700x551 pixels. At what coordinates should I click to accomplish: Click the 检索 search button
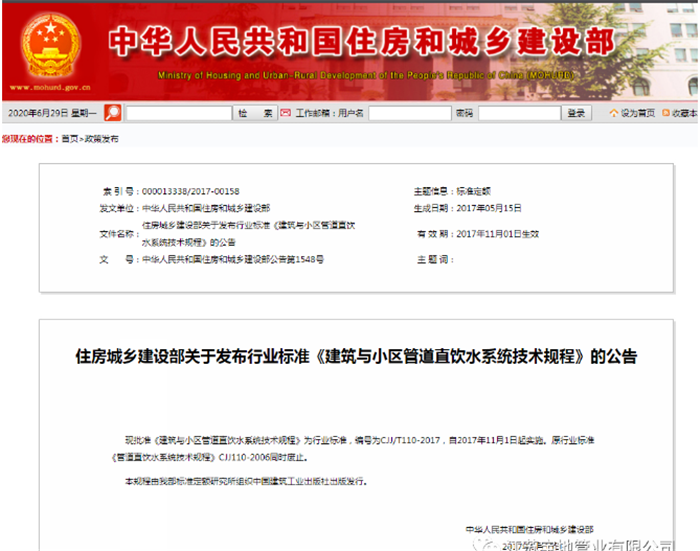tap(255, 113)
